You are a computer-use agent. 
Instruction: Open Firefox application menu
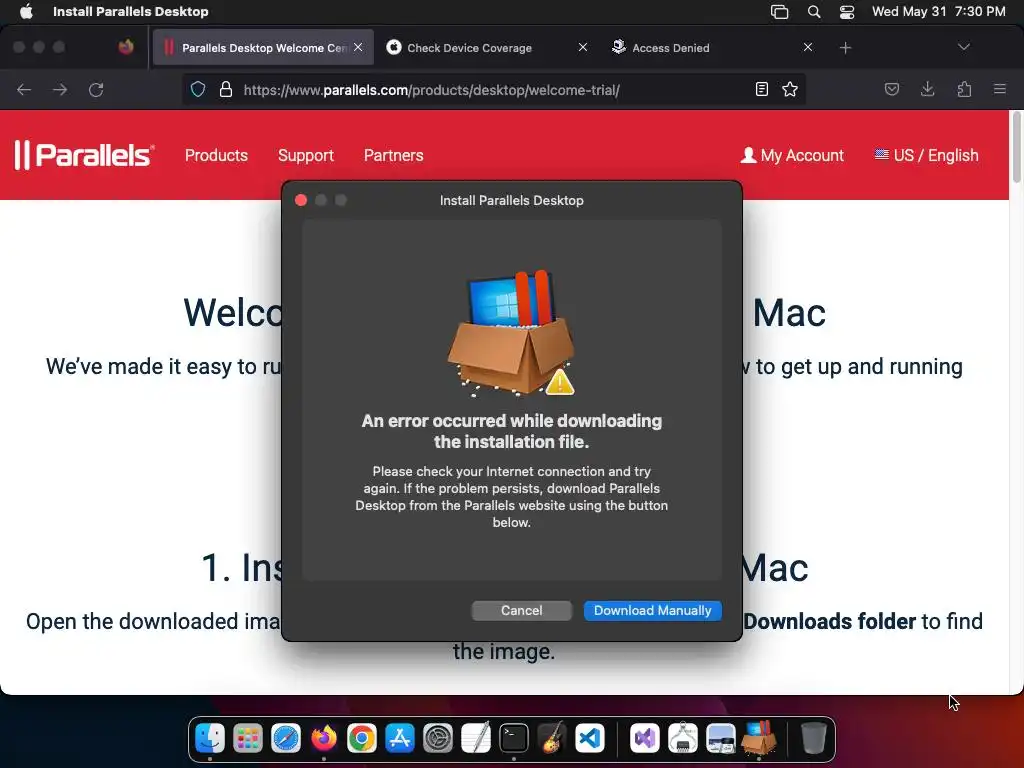(x=1000, y=89)
